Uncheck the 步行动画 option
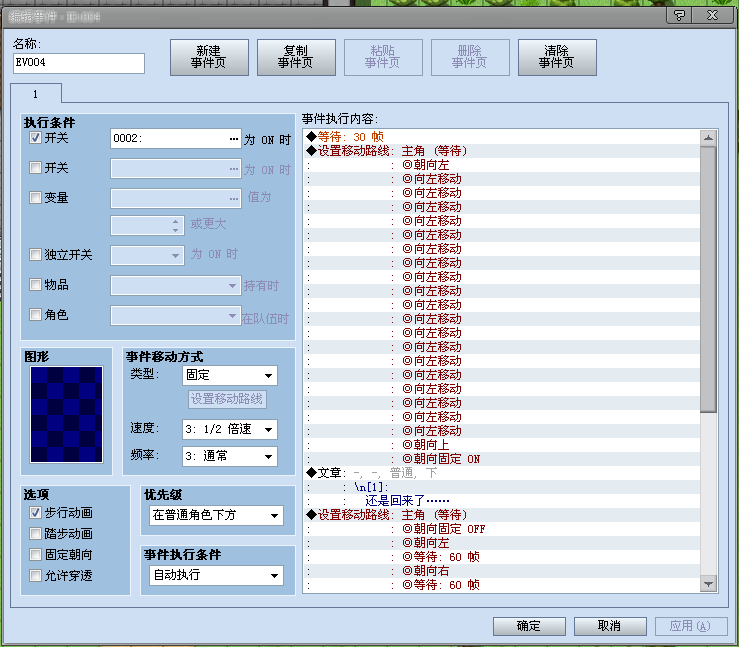Image resolution: width=739 pixels, height=647 pixels. pos(35,513)
